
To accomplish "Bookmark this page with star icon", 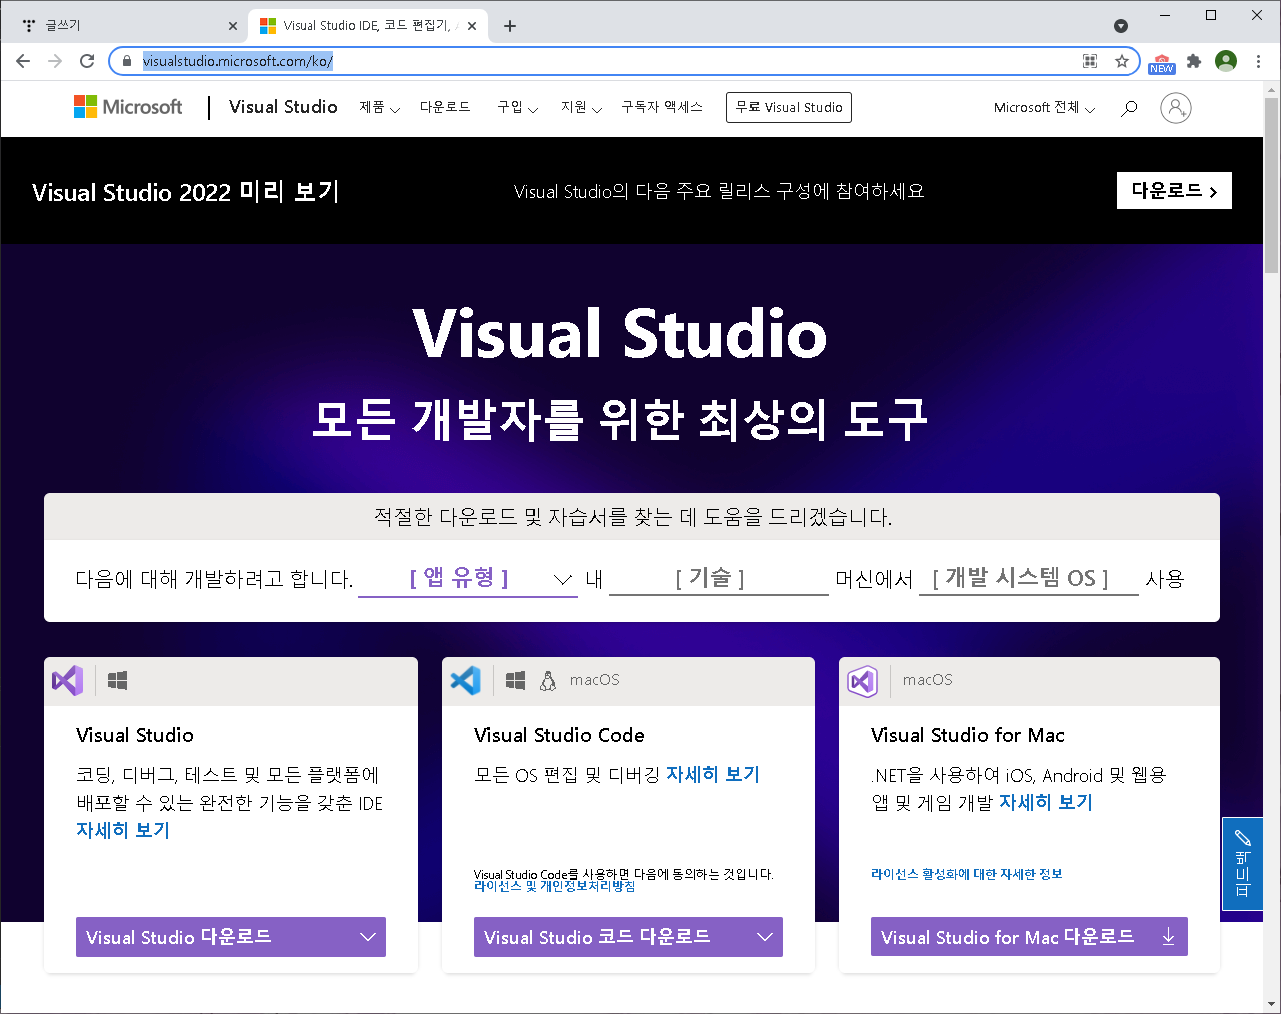I will [x=1122, y=61].
